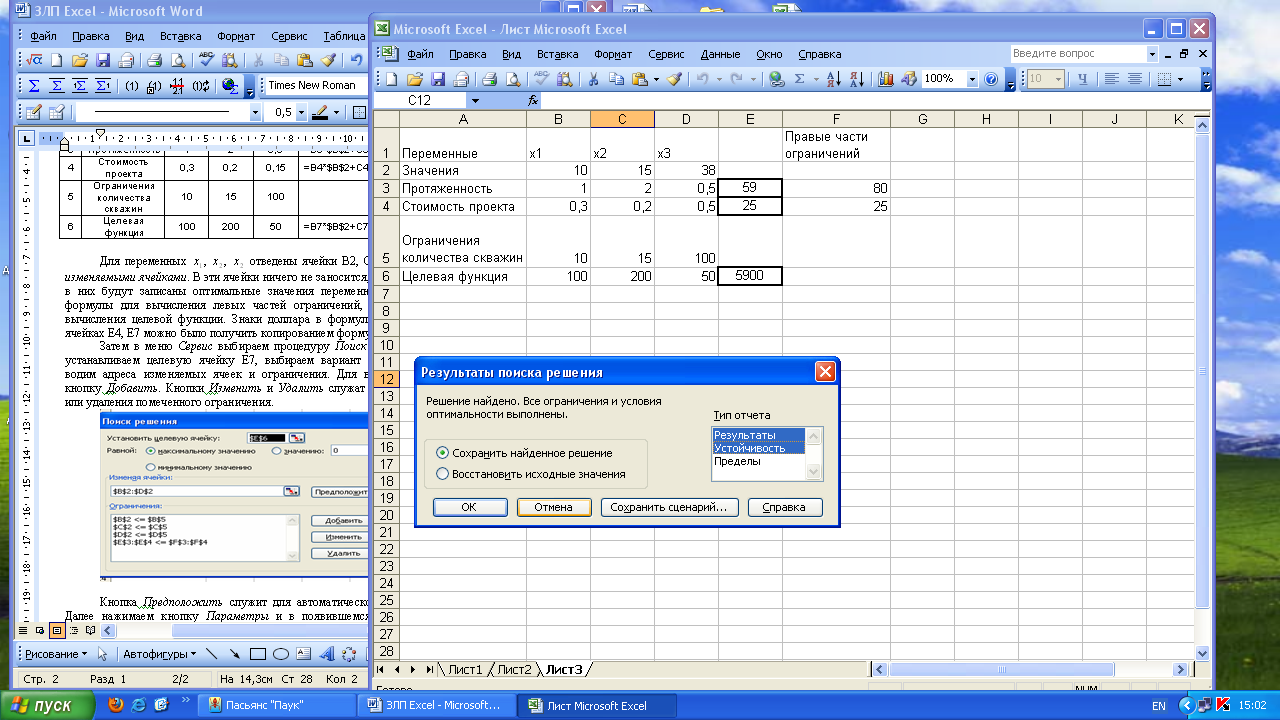Image resolution: width=1280 pixels, height=720 pixels.
Task: Expand the Name Box dropdown showing C12
Action: [475, 101]
